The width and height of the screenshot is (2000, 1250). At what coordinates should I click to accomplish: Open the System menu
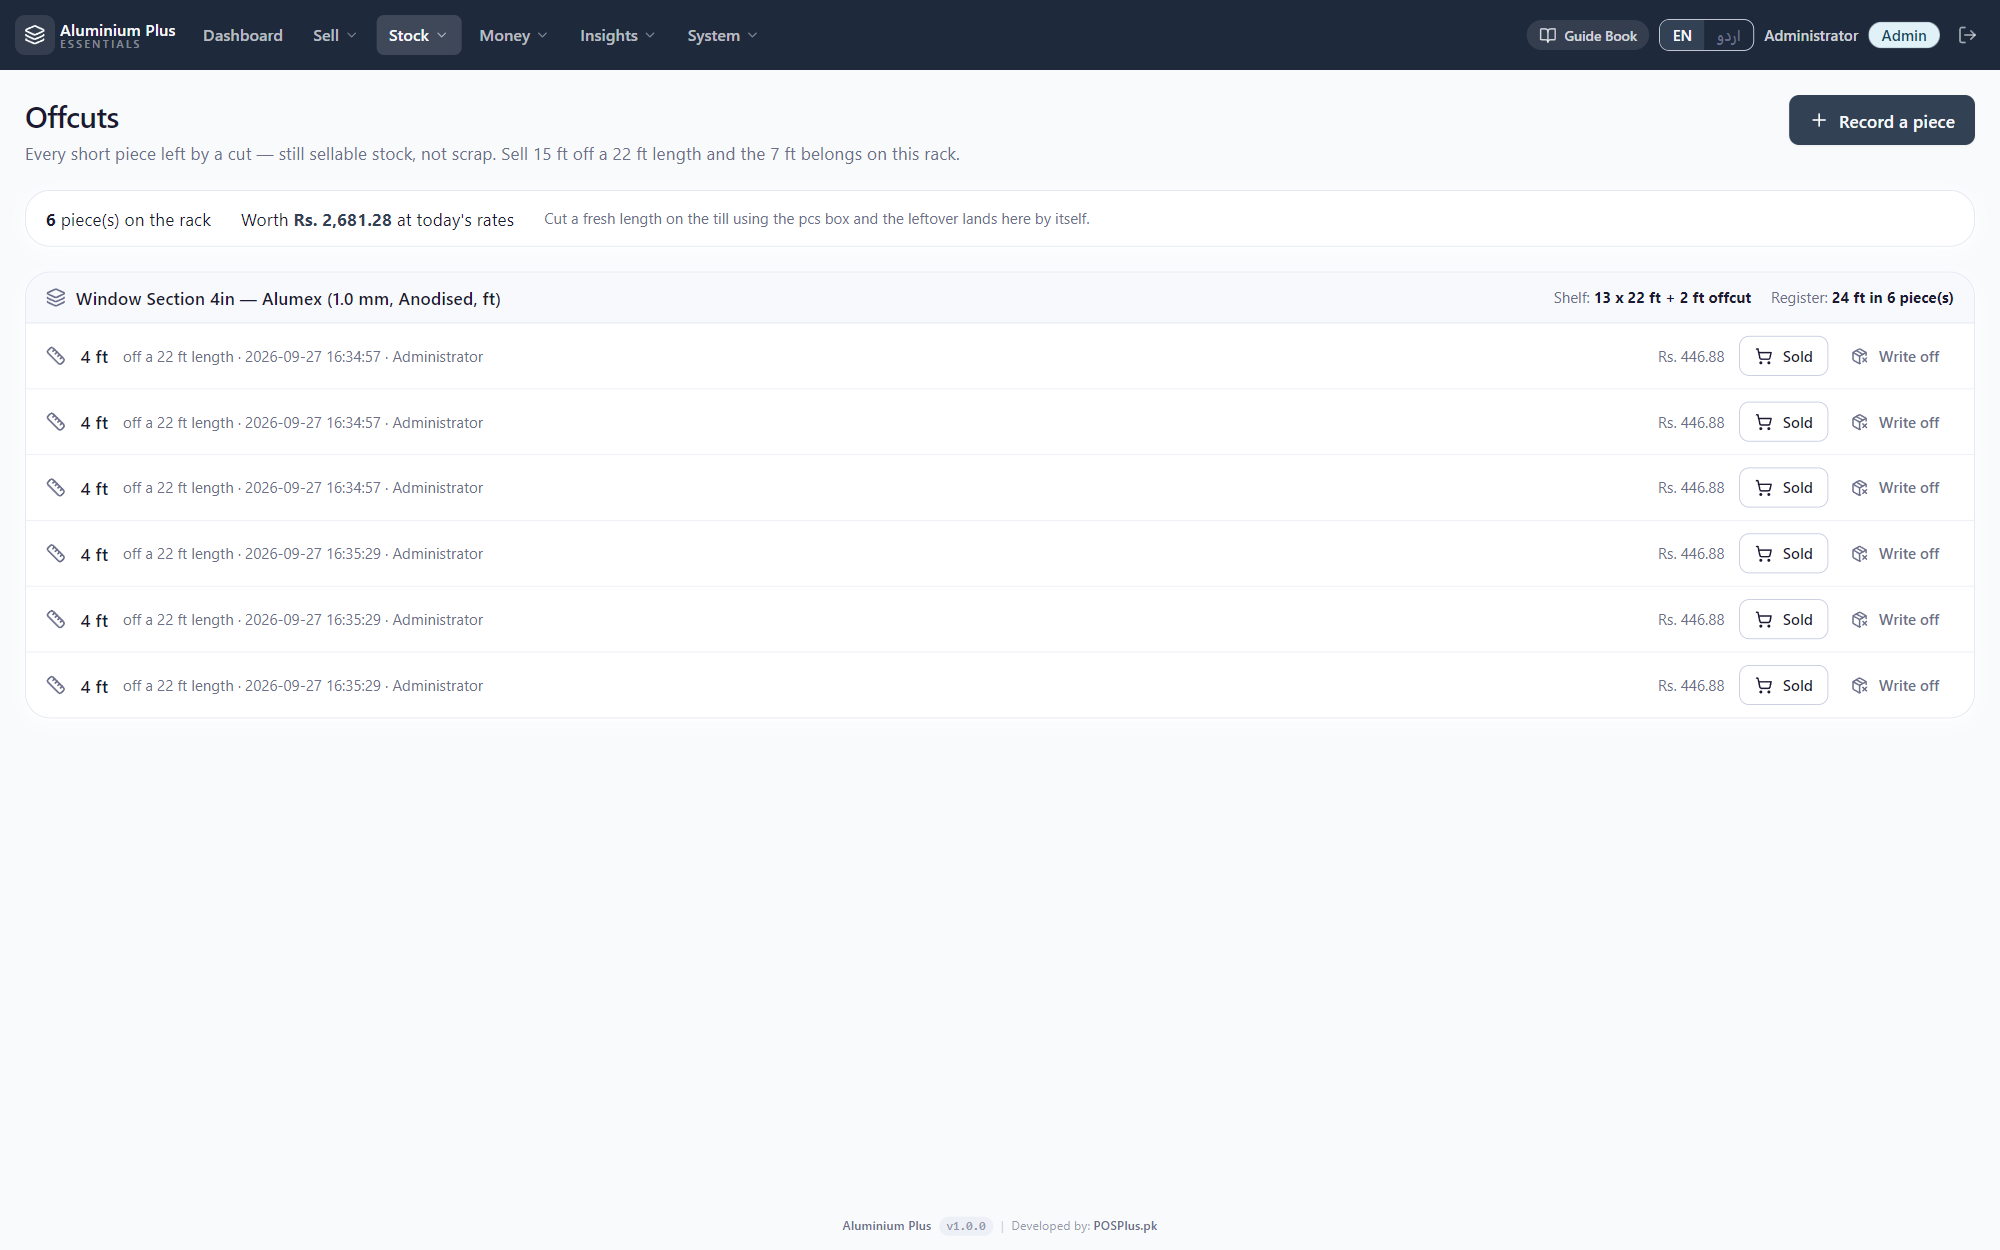coord(722,35)
